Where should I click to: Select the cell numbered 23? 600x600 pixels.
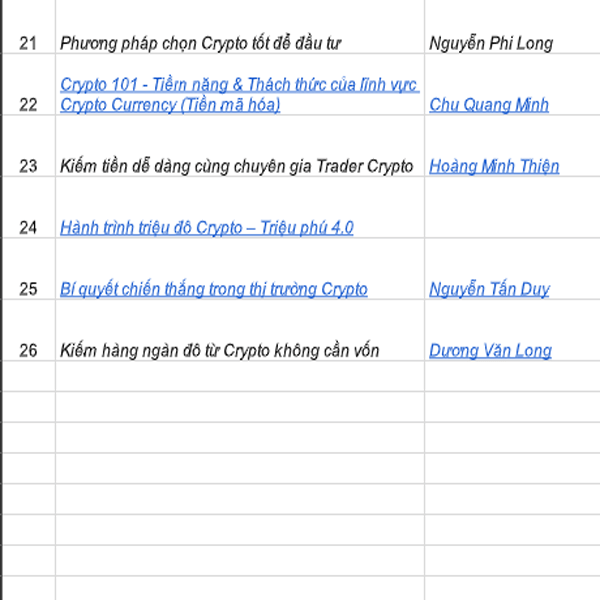point(29,146)
